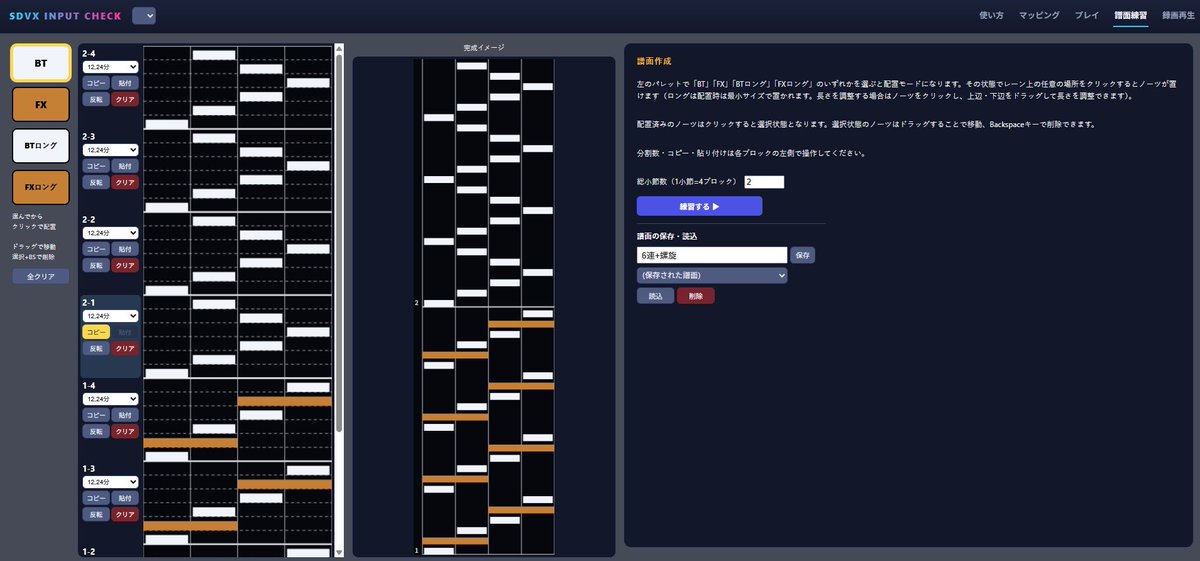The image size is (1200, 561).
Task: Open the division dropdown for block 2-1
Action: pyautogui.click(x=110, y=315)
